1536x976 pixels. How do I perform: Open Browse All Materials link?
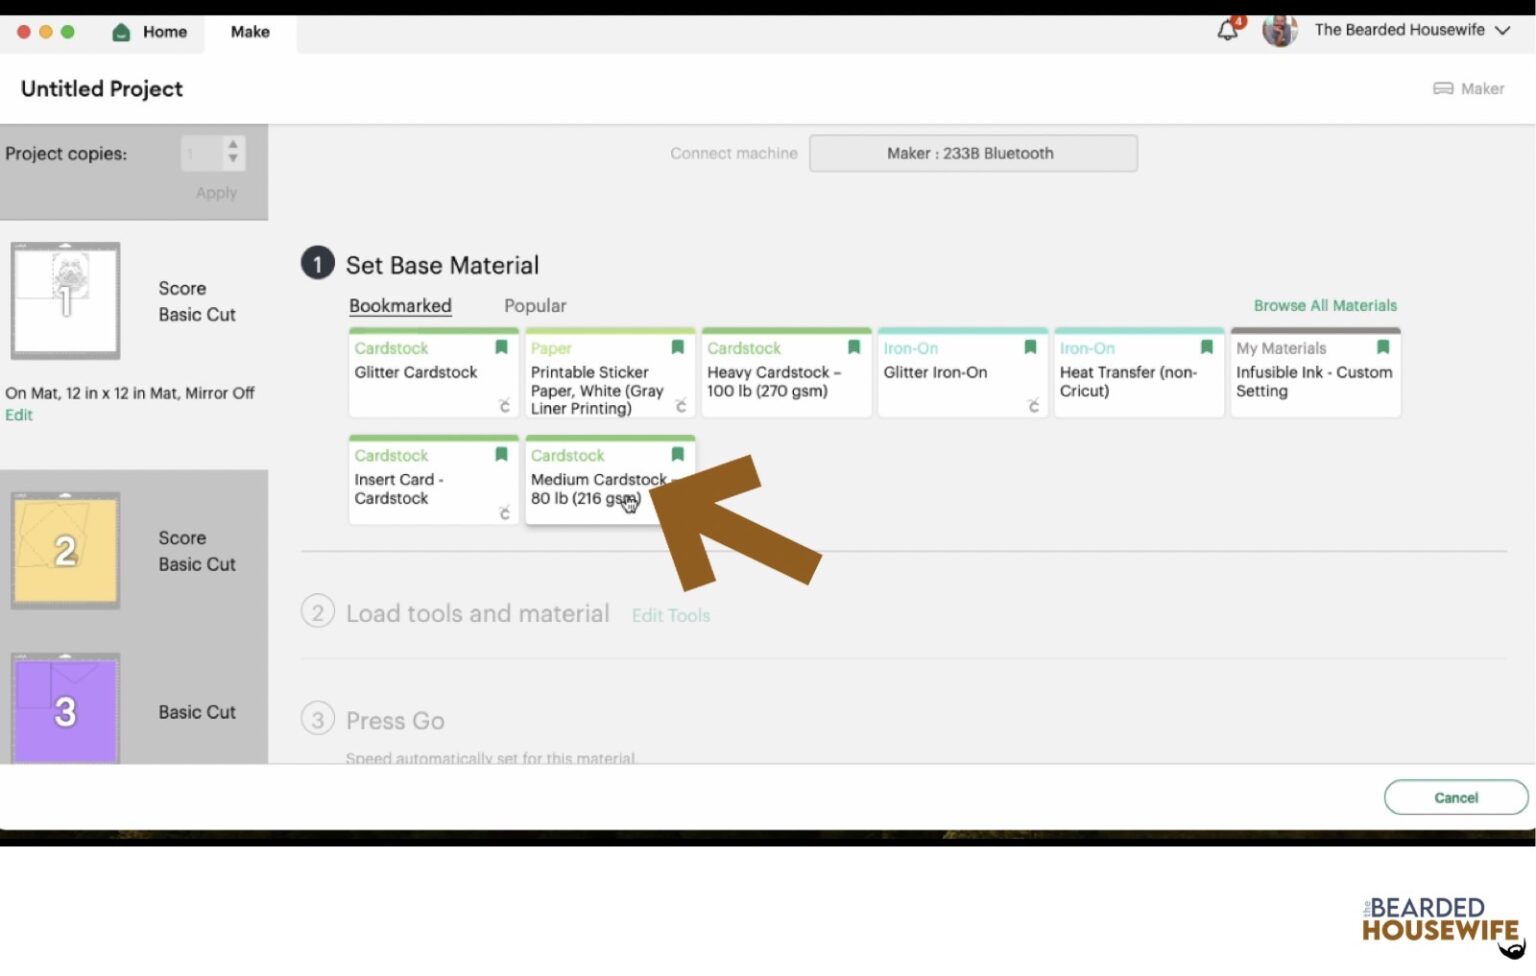point(1325,306)
